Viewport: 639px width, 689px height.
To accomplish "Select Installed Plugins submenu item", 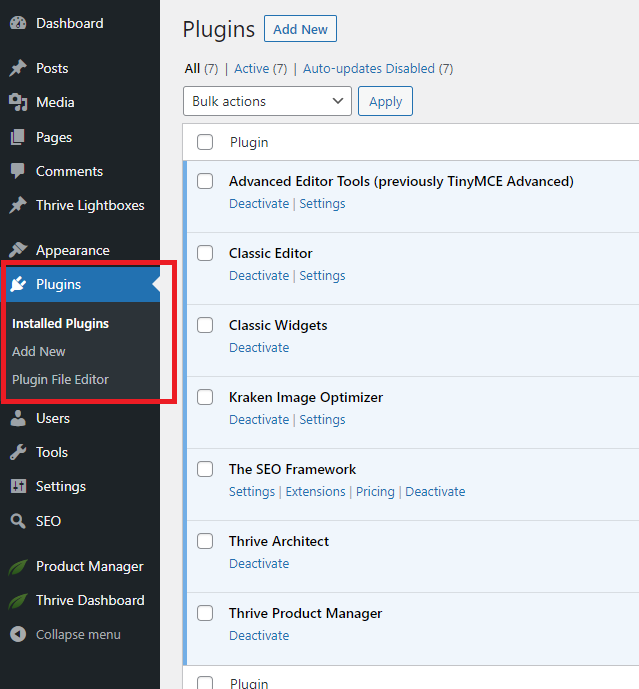I will 60,323.
